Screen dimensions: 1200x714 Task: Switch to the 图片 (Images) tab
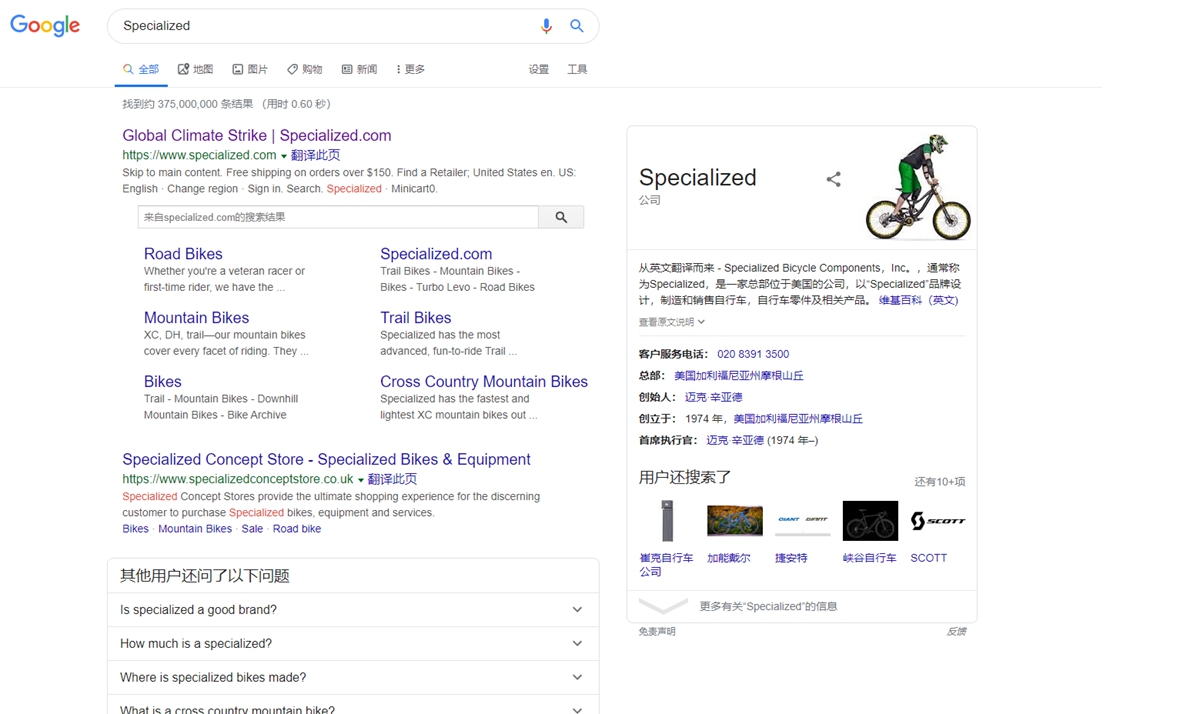[250, 69]
